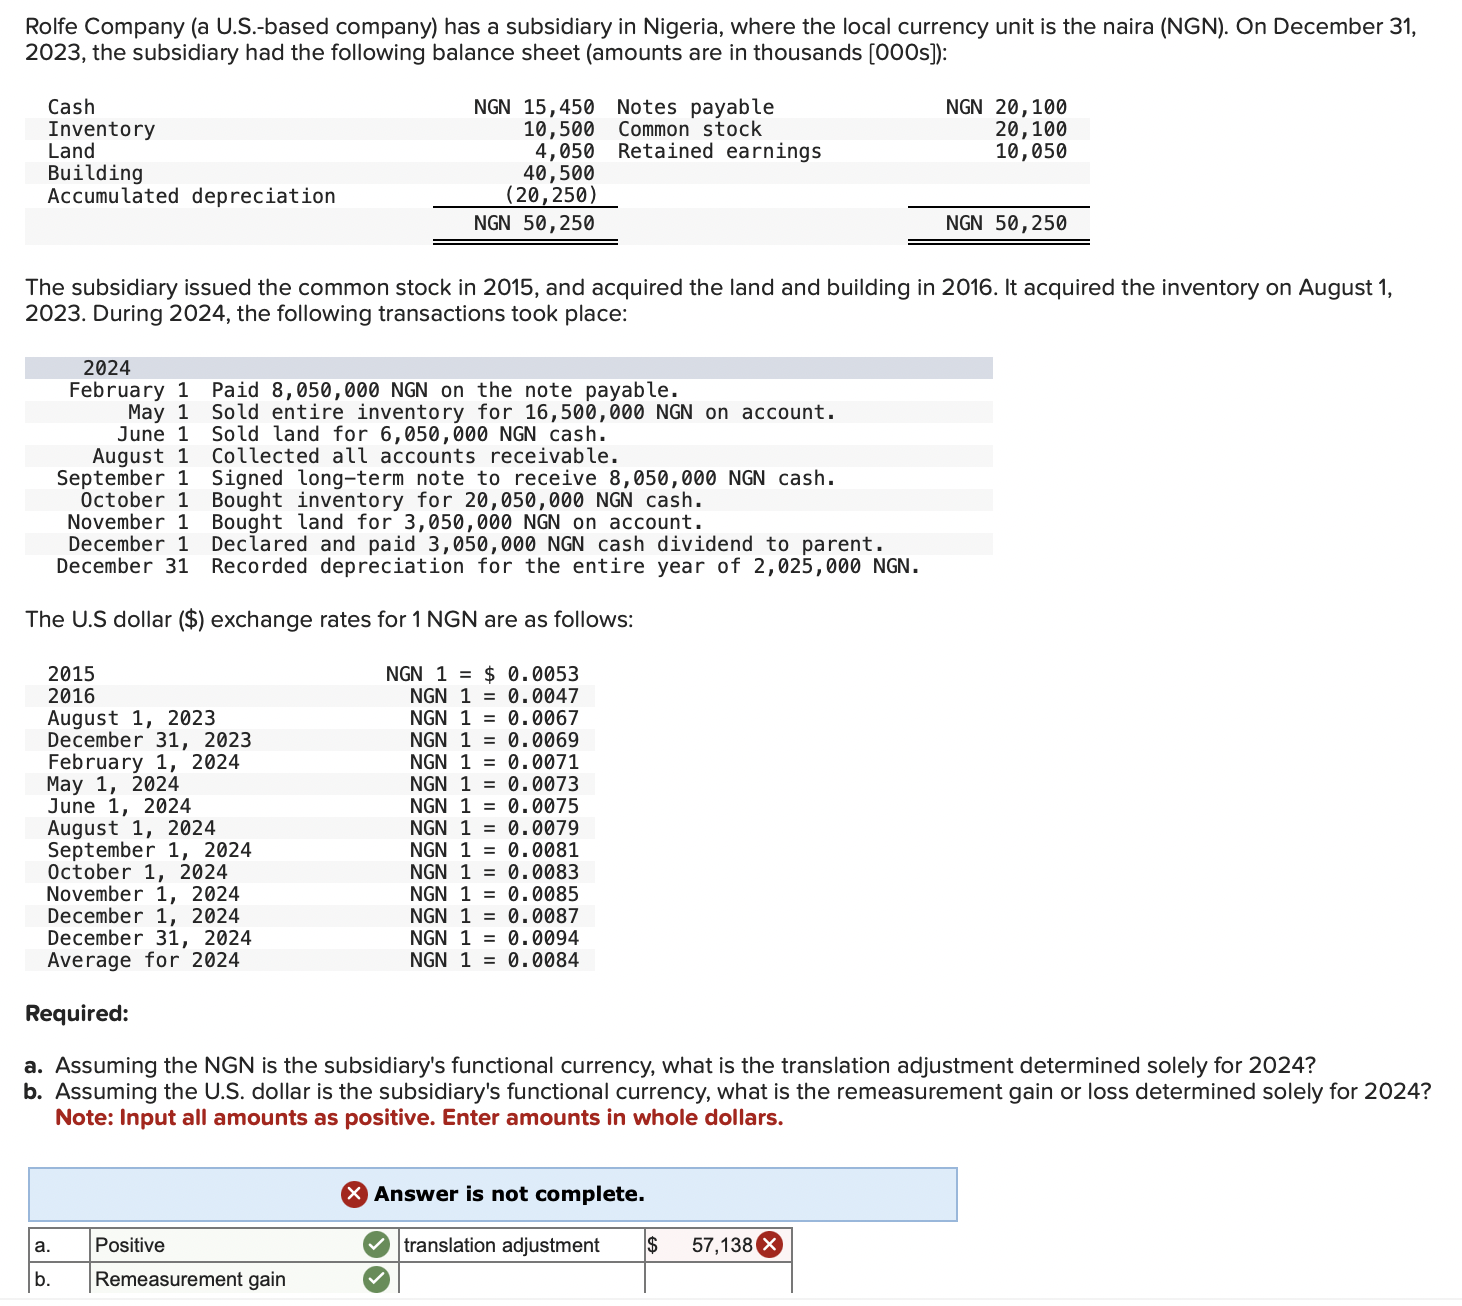Select the 'Signed long-term note' transaction row
Screen dimensions: 1462x1306
pos(509,478)
